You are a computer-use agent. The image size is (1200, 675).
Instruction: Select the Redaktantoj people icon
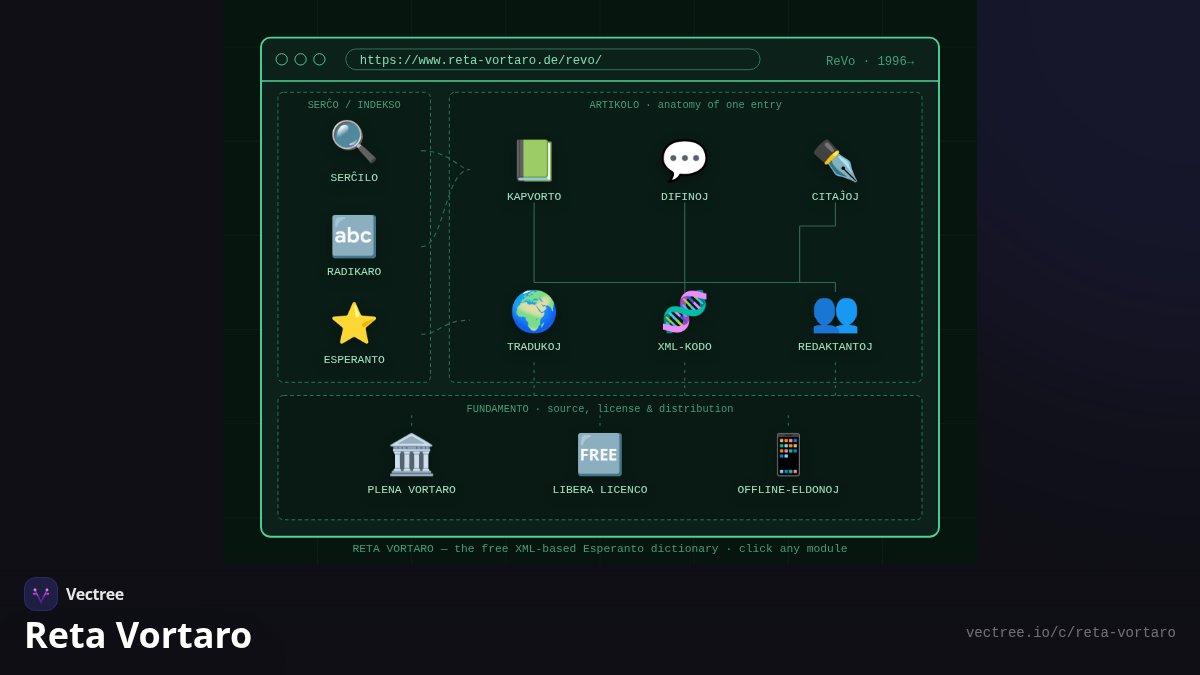835,312
